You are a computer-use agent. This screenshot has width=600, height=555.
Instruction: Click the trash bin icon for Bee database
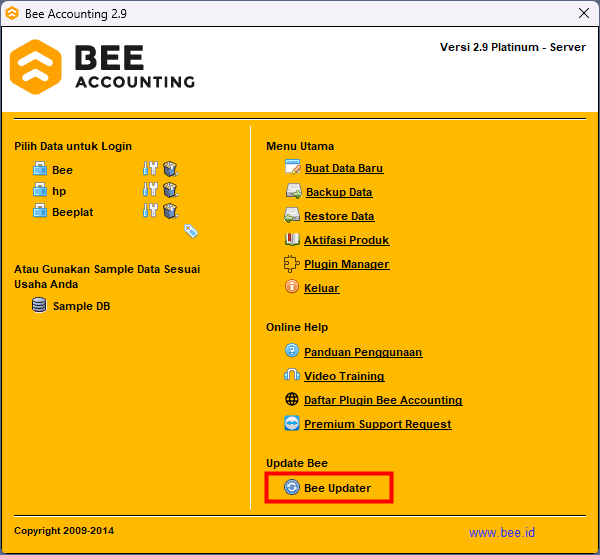click(x=170, y=169)
